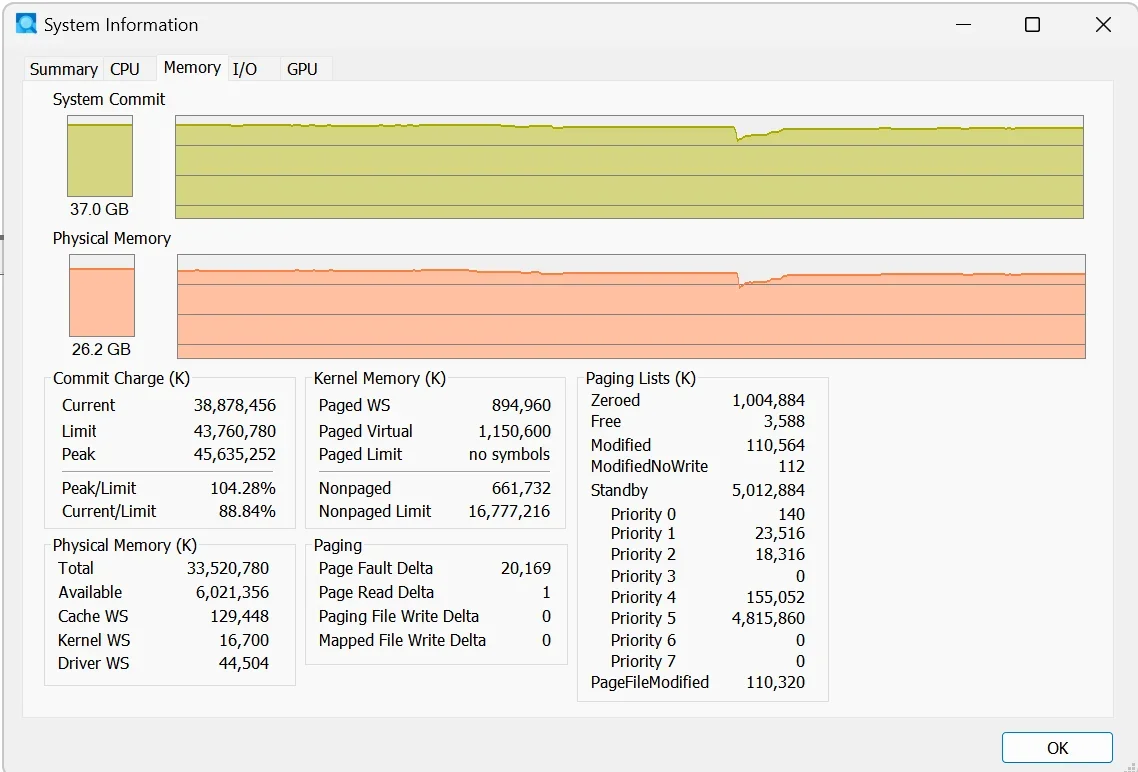Screen dimensions: 1138x772
Task: Close the System Information window
Action: (1103, 25)
